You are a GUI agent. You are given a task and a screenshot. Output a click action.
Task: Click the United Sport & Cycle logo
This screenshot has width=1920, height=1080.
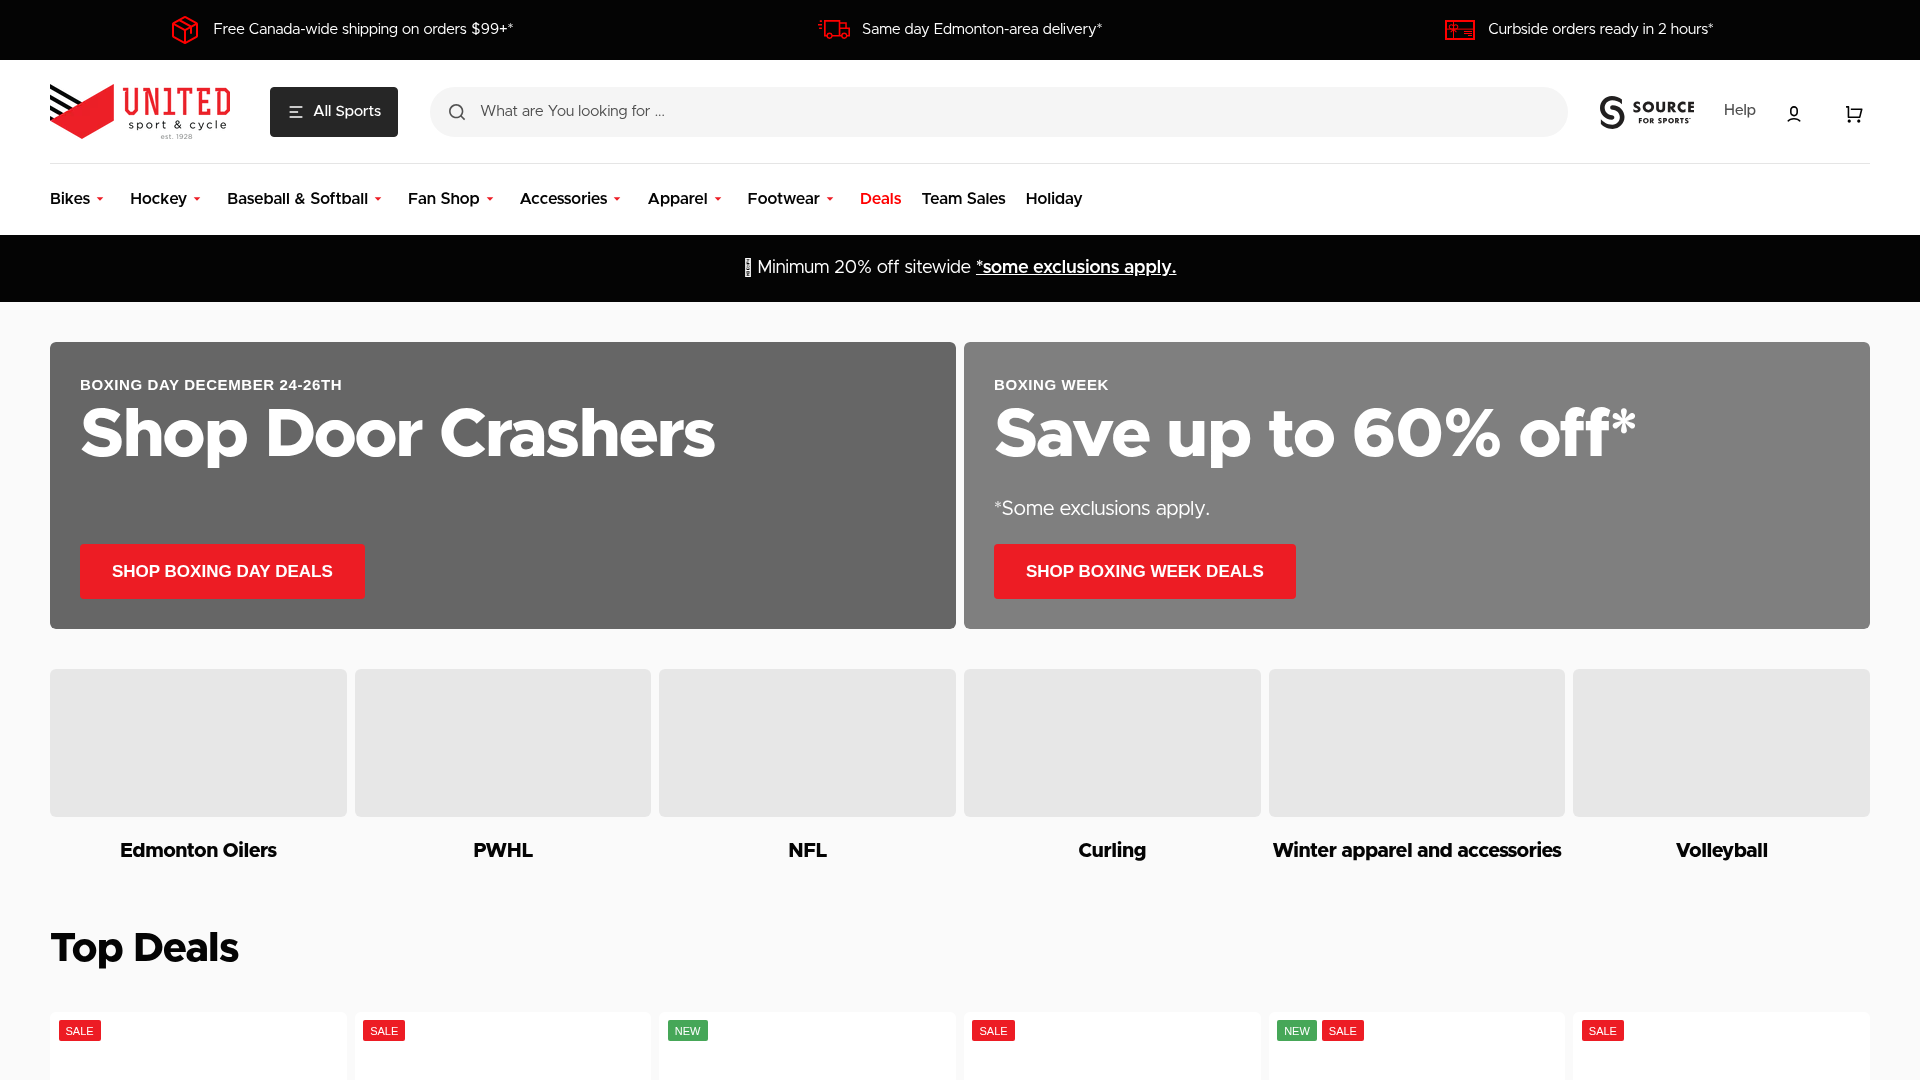[x=140, y=112]
